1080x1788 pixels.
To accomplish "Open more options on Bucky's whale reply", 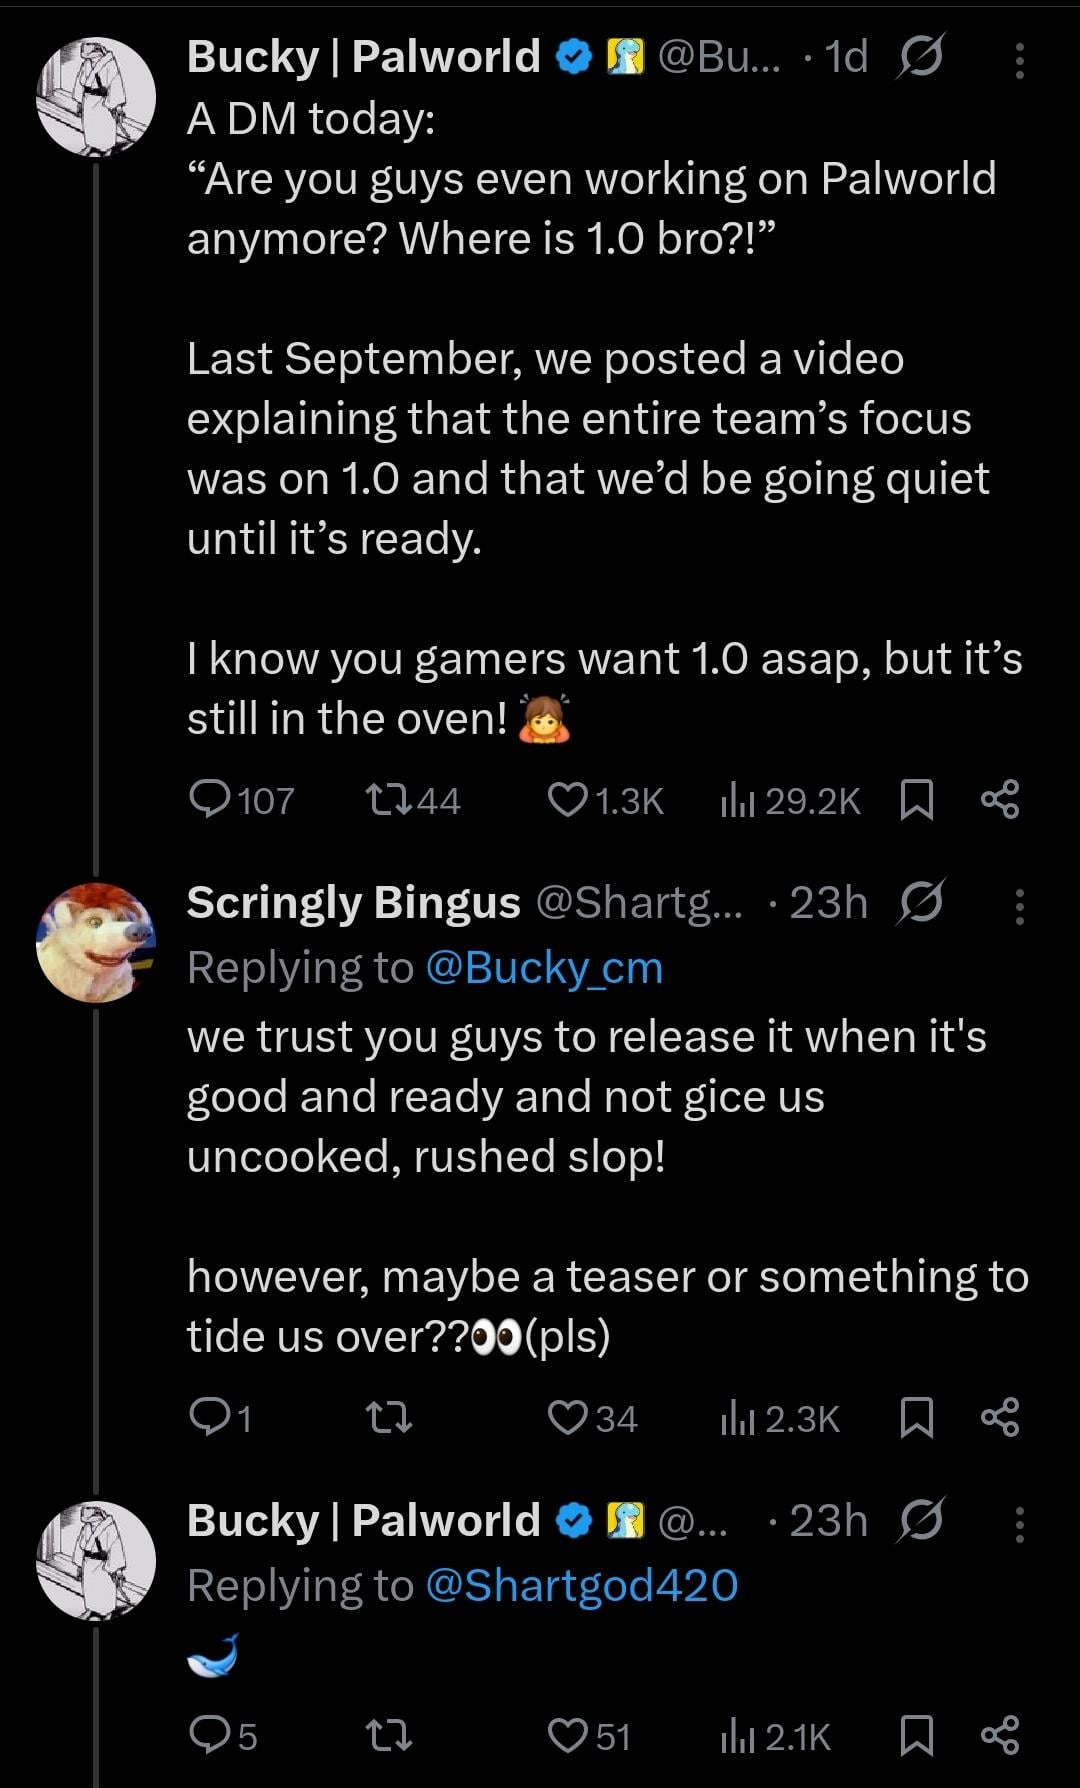I will (1019, 1524).
